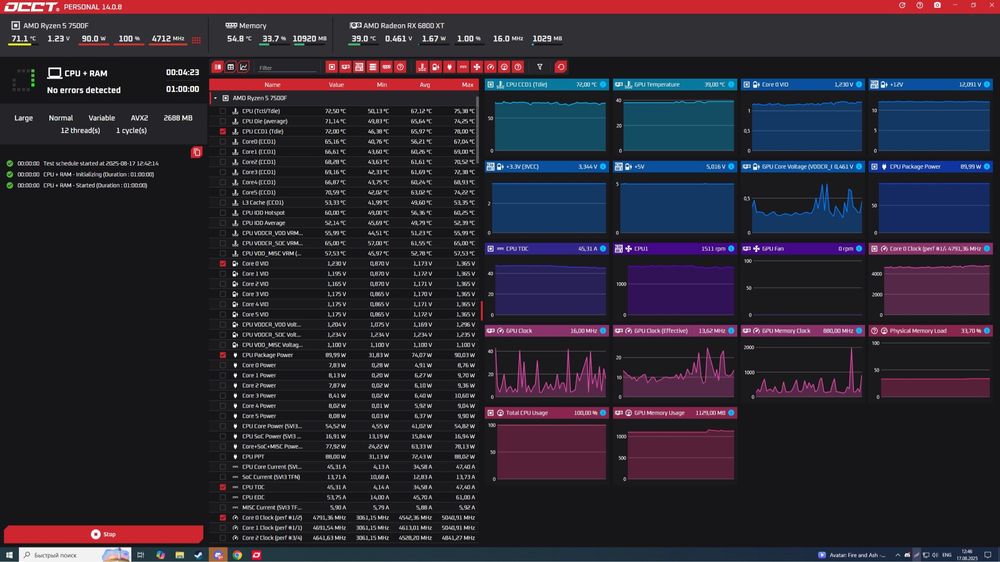Viewport: 1000px width, 562px height.
Task: Filter sensors by voltage type icon
Action: (x=436, y=67)
